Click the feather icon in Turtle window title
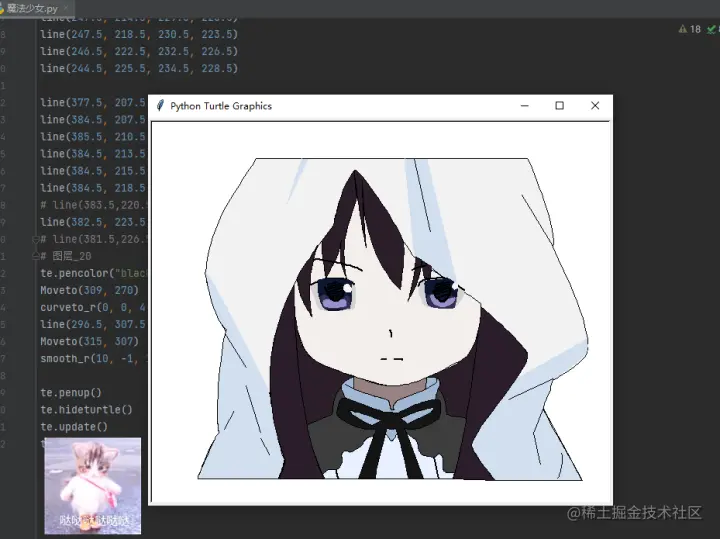The image size is (720, 539). pos(160,106)
